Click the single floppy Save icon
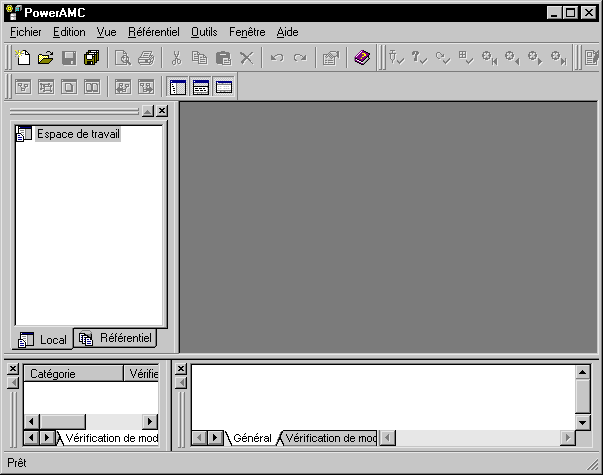The width and height of the screenshot is (603, 475). 69,58
